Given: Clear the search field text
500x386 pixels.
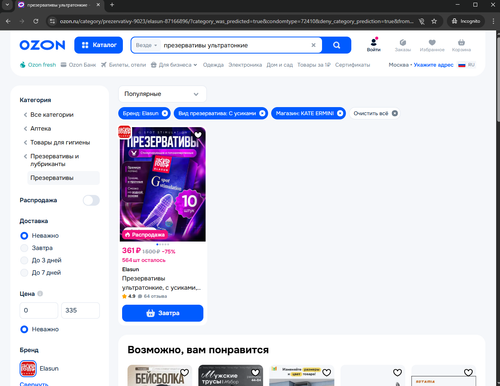Looking at the screenshot, I should 313,45.
